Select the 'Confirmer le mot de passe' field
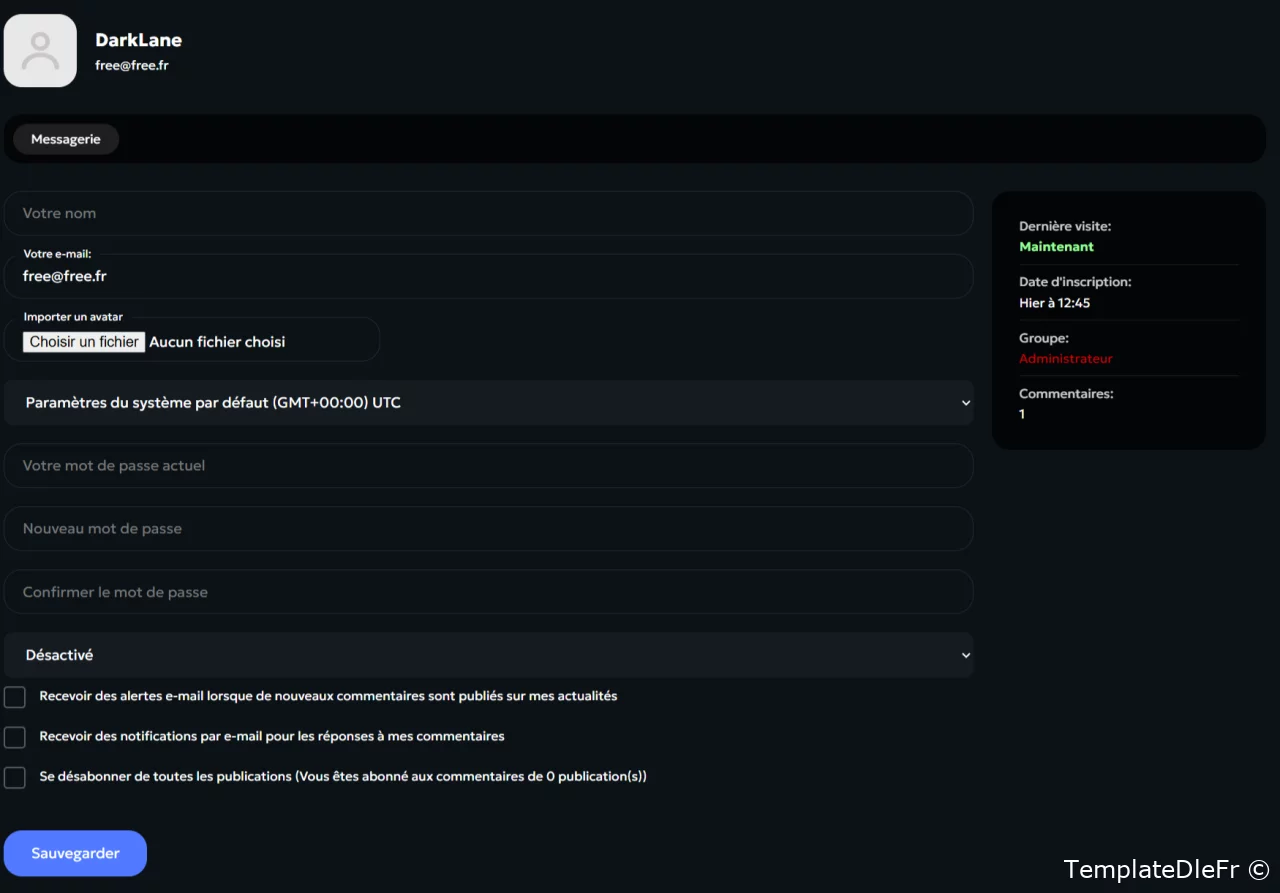 [488, 592]
